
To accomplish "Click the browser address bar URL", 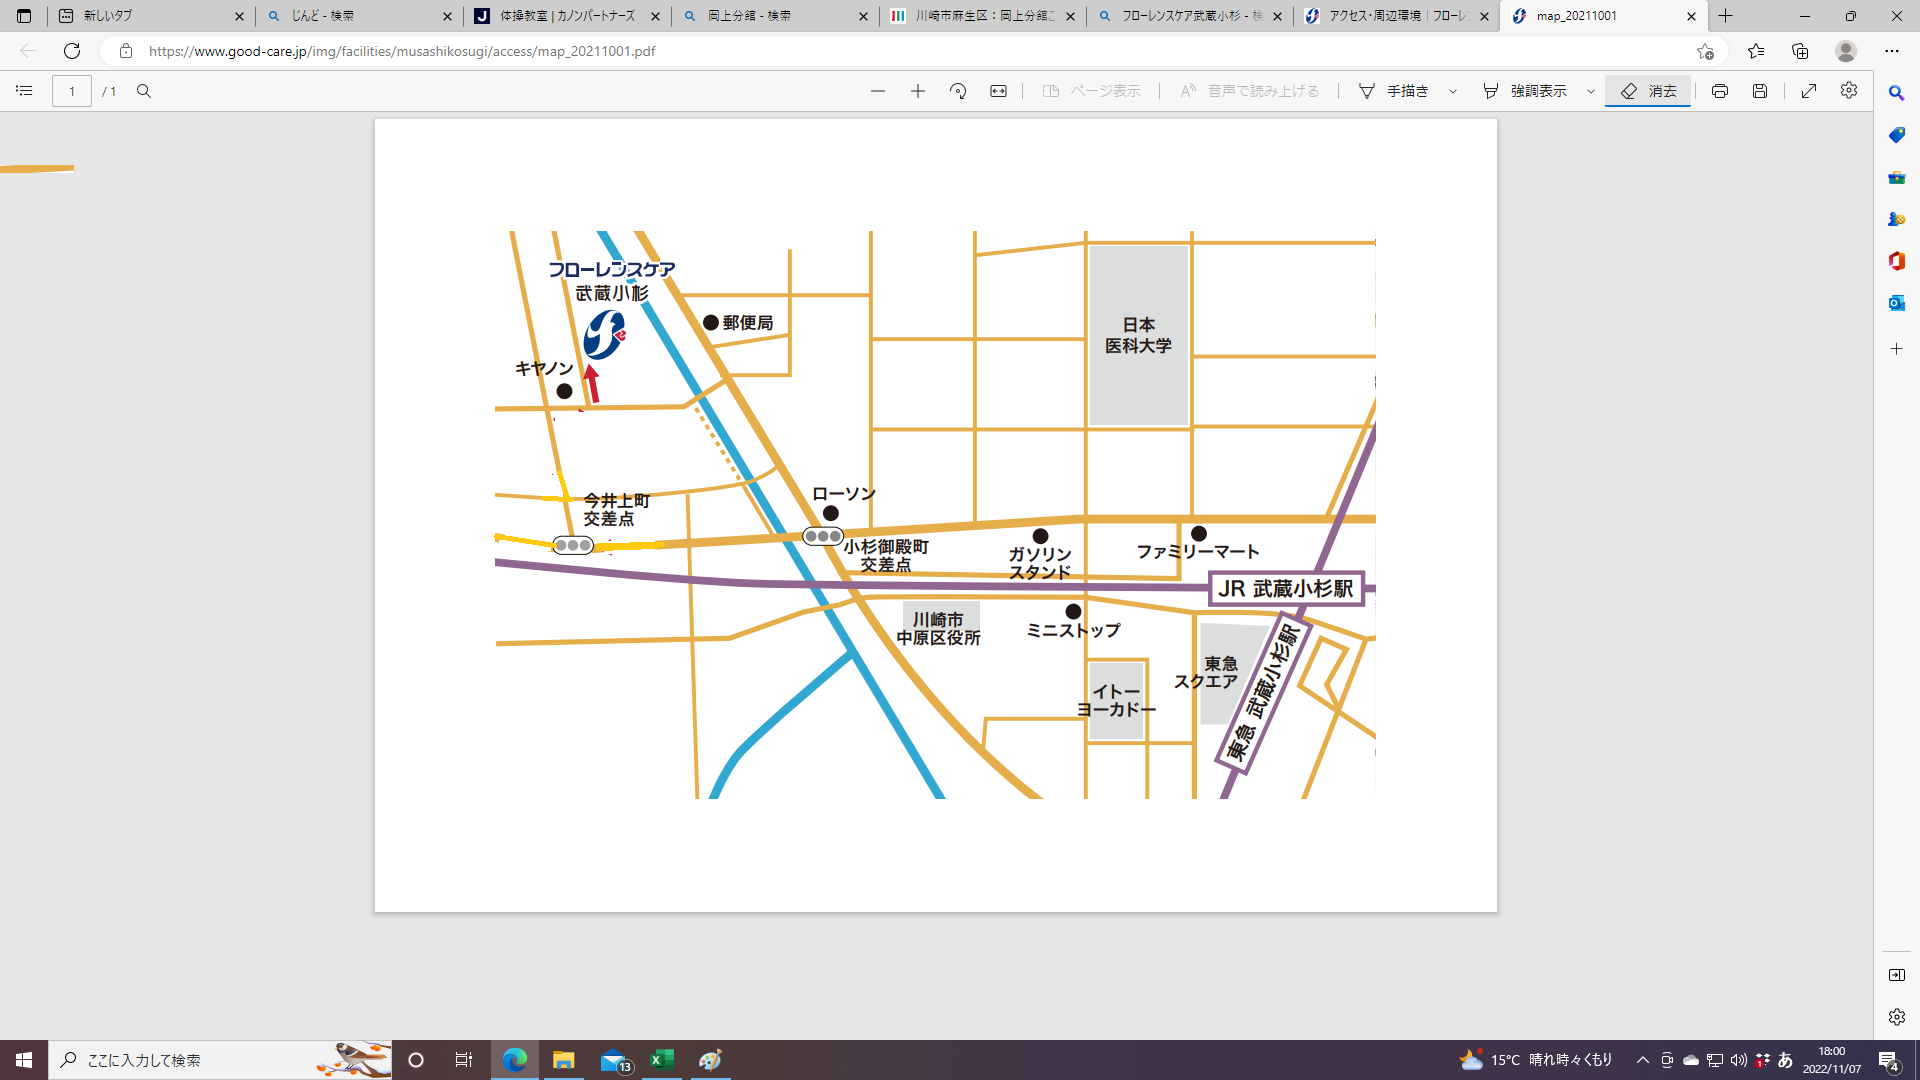I will [402, 51].
